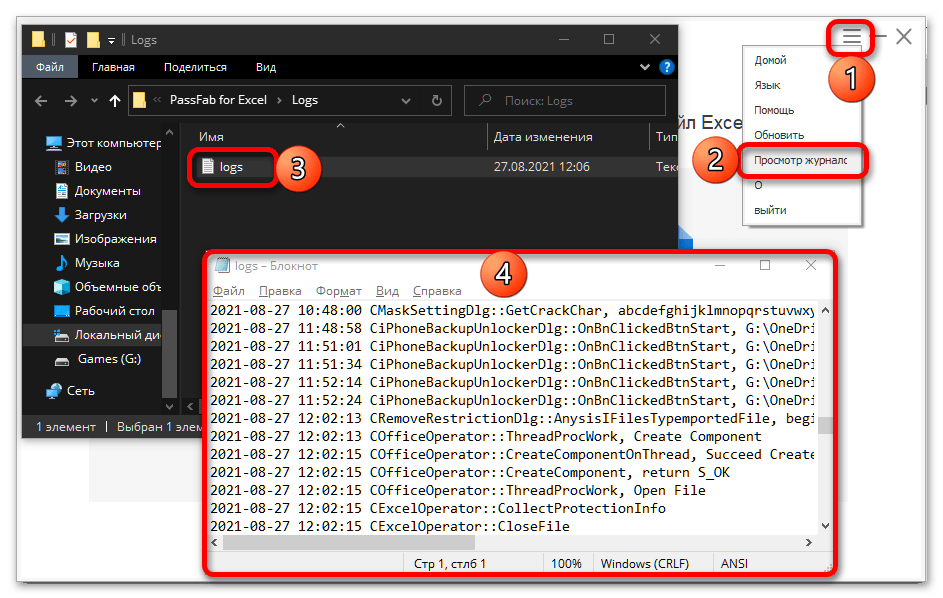943x598 pixels.
Task: Open Explorer help question mark icon
Action: 666,67
